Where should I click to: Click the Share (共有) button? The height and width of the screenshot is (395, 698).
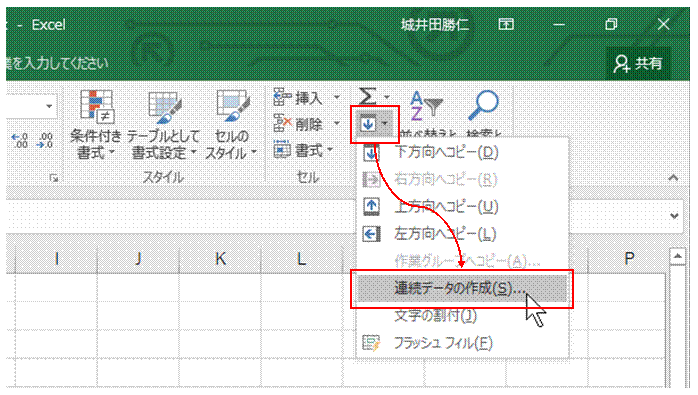pyautogui.click(x=639, y=64)
